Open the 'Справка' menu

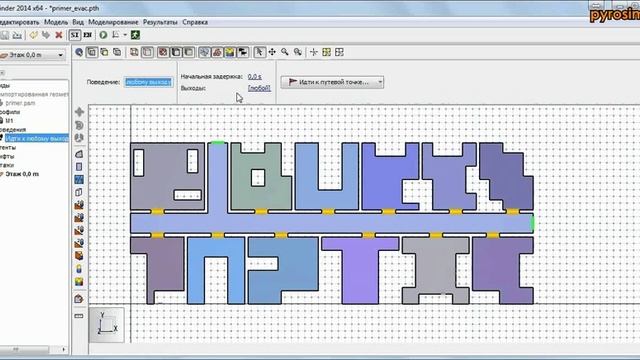(x=195, y=22)
